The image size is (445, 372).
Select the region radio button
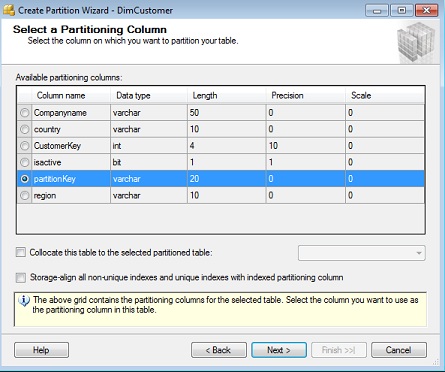pos(25,195)
